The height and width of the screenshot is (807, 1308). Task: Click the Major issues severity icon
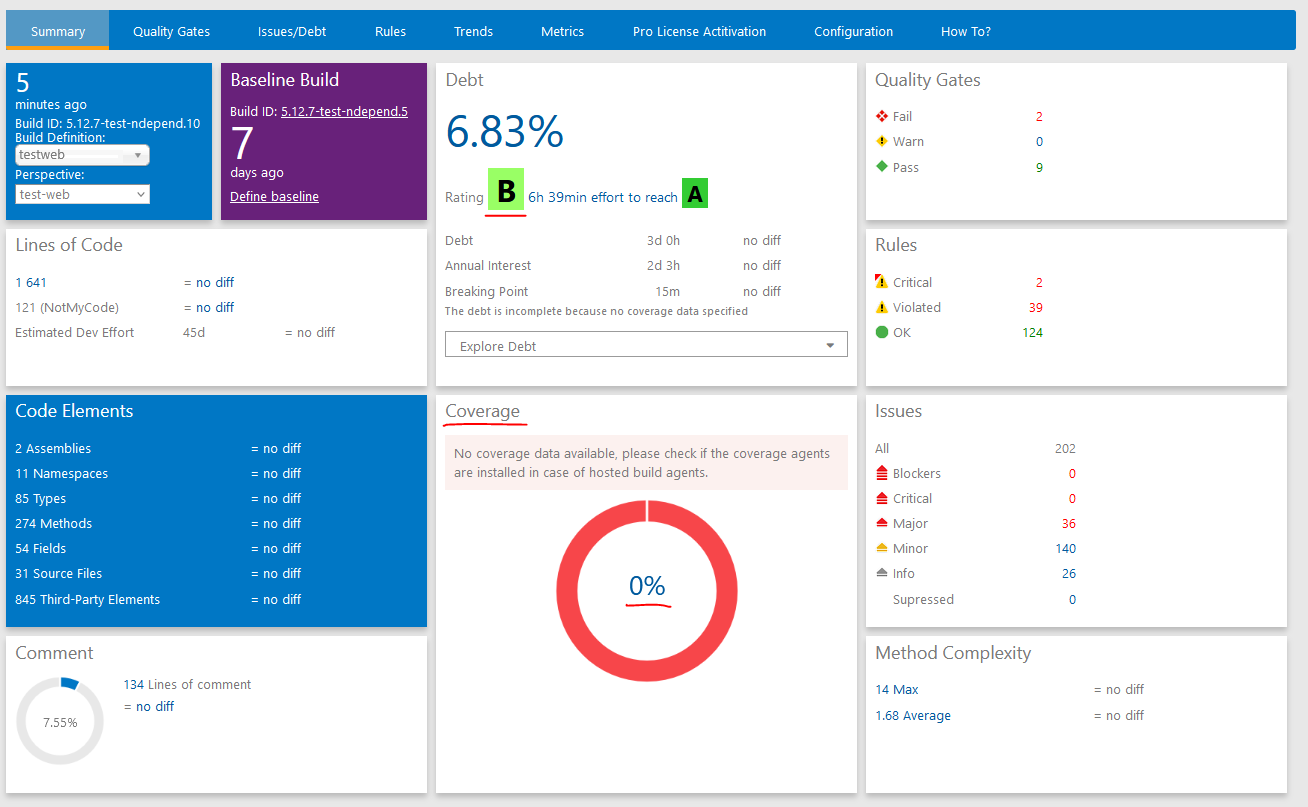[x=882, y=523]
